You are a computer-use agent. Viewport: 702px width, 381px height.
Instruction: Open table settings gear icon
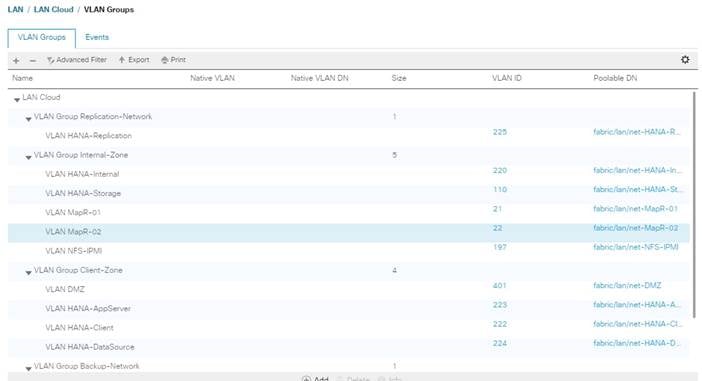click(x=685, y=60)
